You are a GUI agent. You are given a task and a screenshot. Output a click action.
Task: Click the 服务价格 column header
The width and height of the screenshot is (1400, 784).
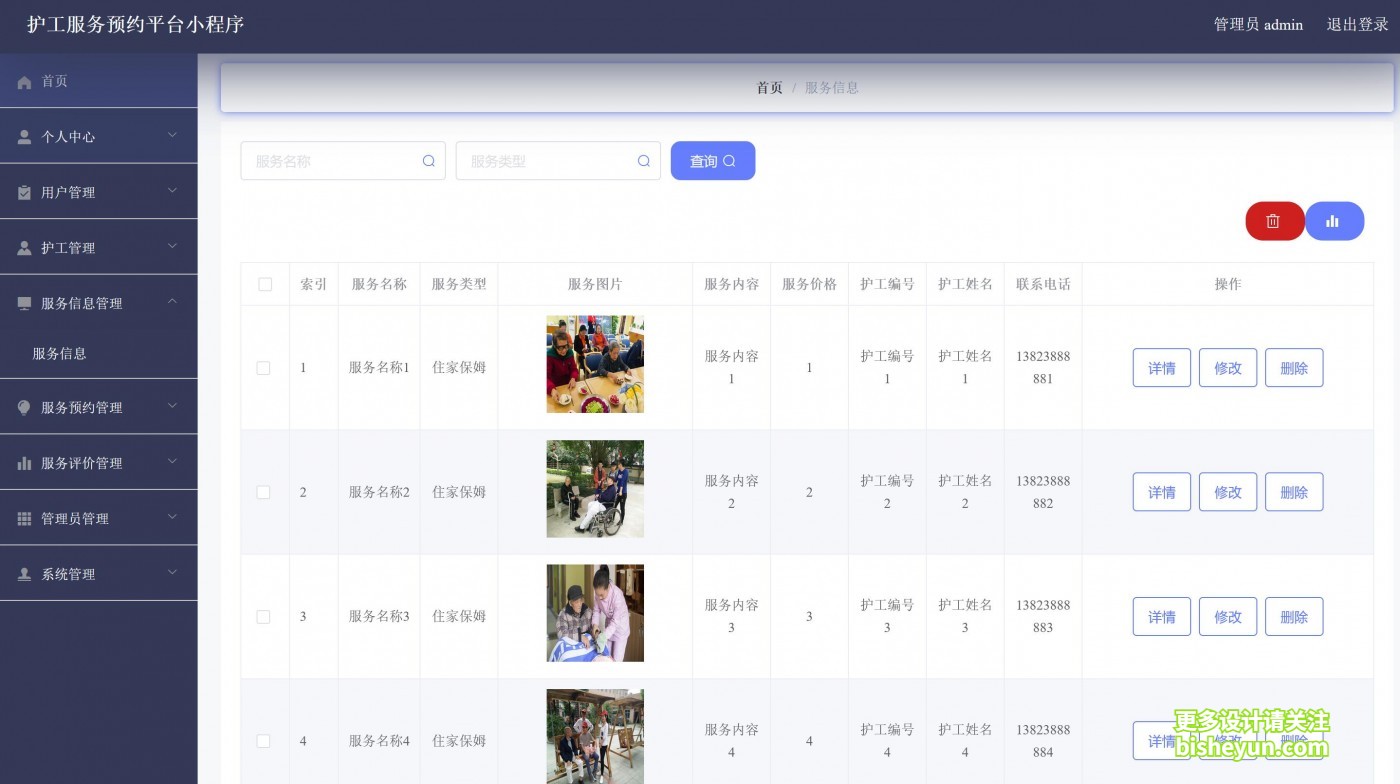pos(809,284)
